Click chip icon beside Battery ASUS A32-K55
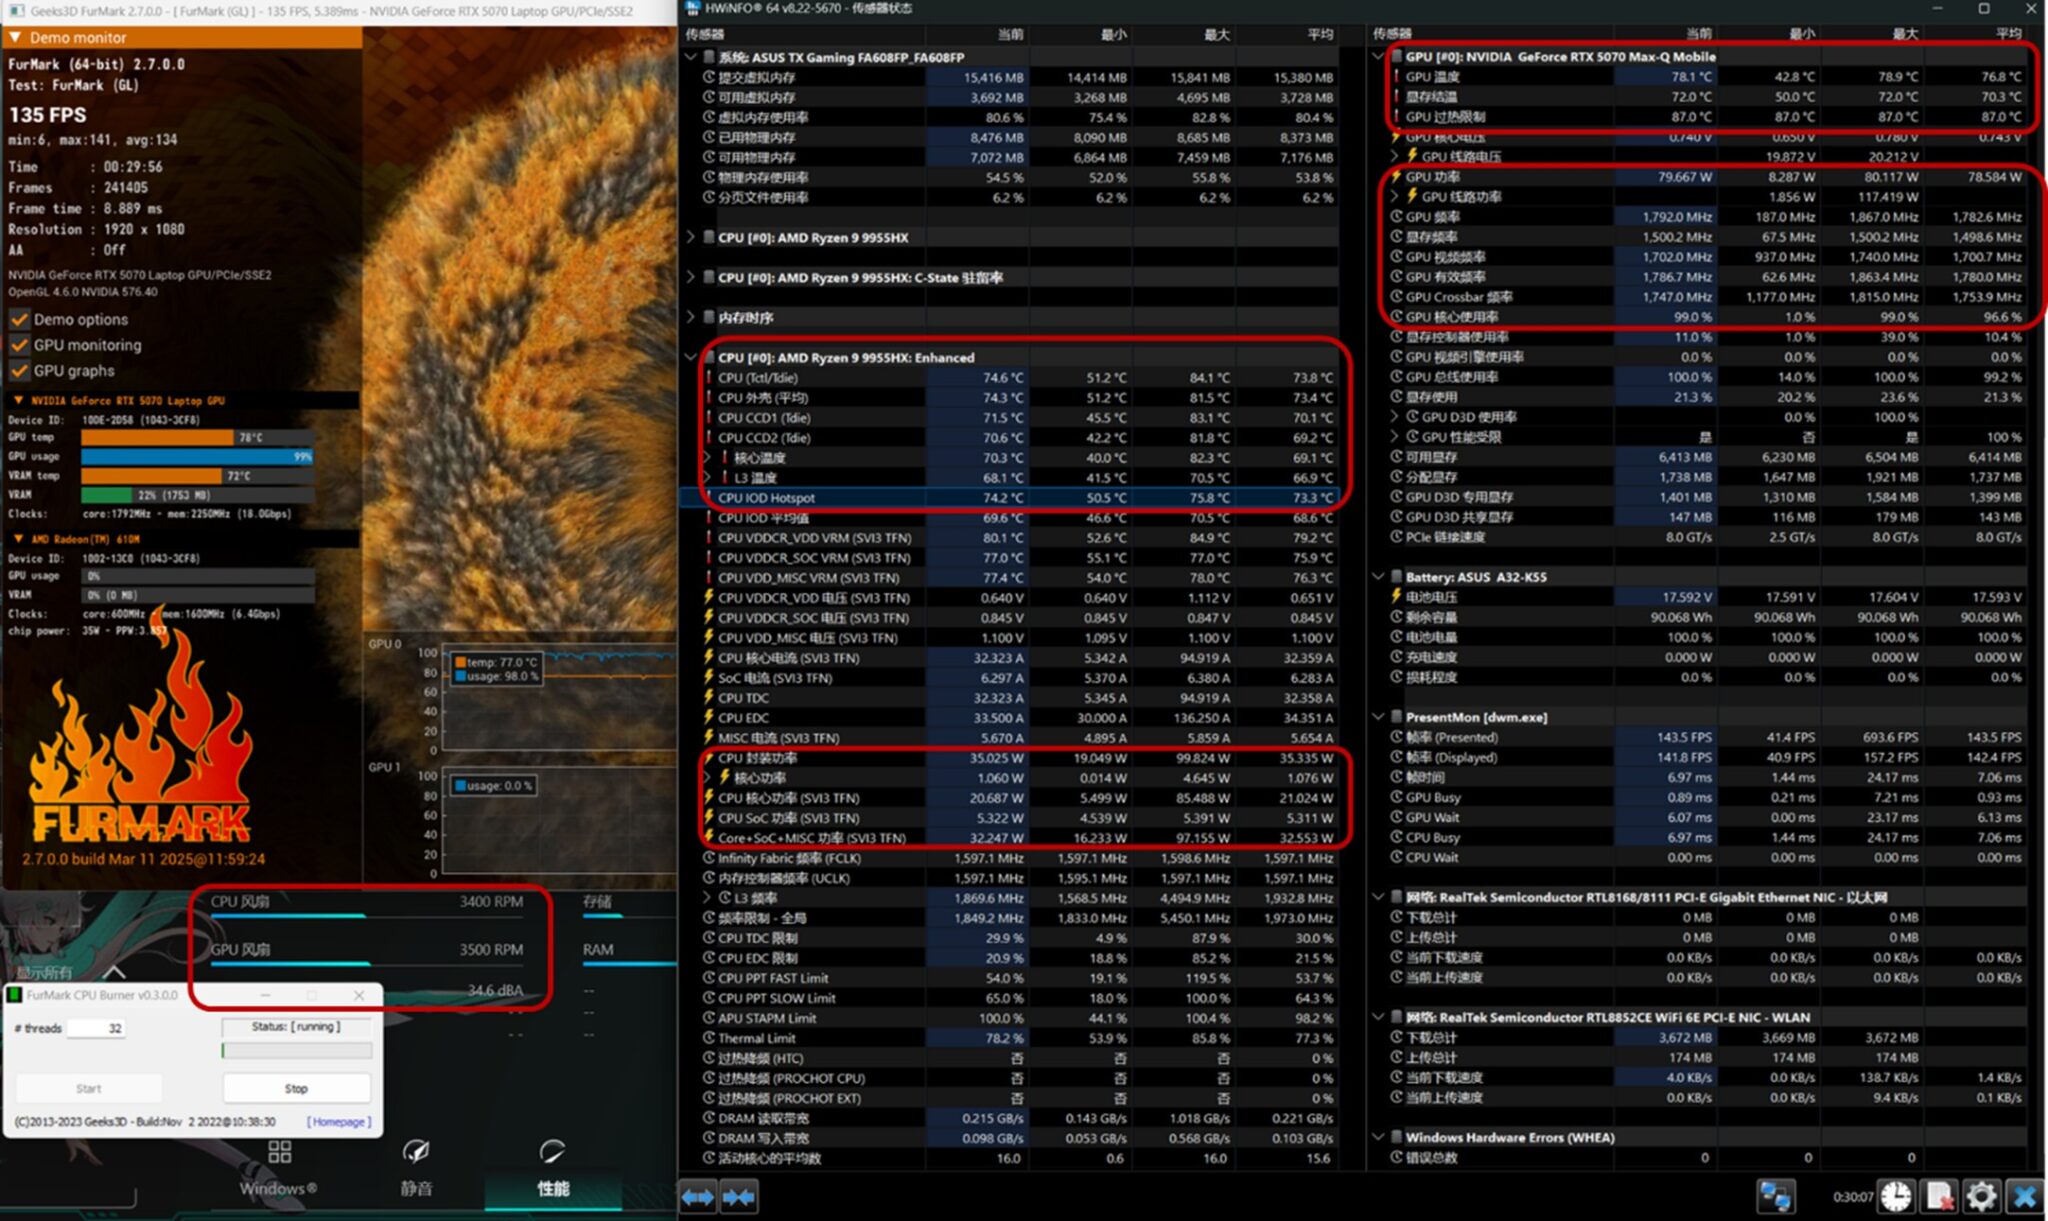This screenshot has height=1221, width=2048. click(x=1396, y=577)
